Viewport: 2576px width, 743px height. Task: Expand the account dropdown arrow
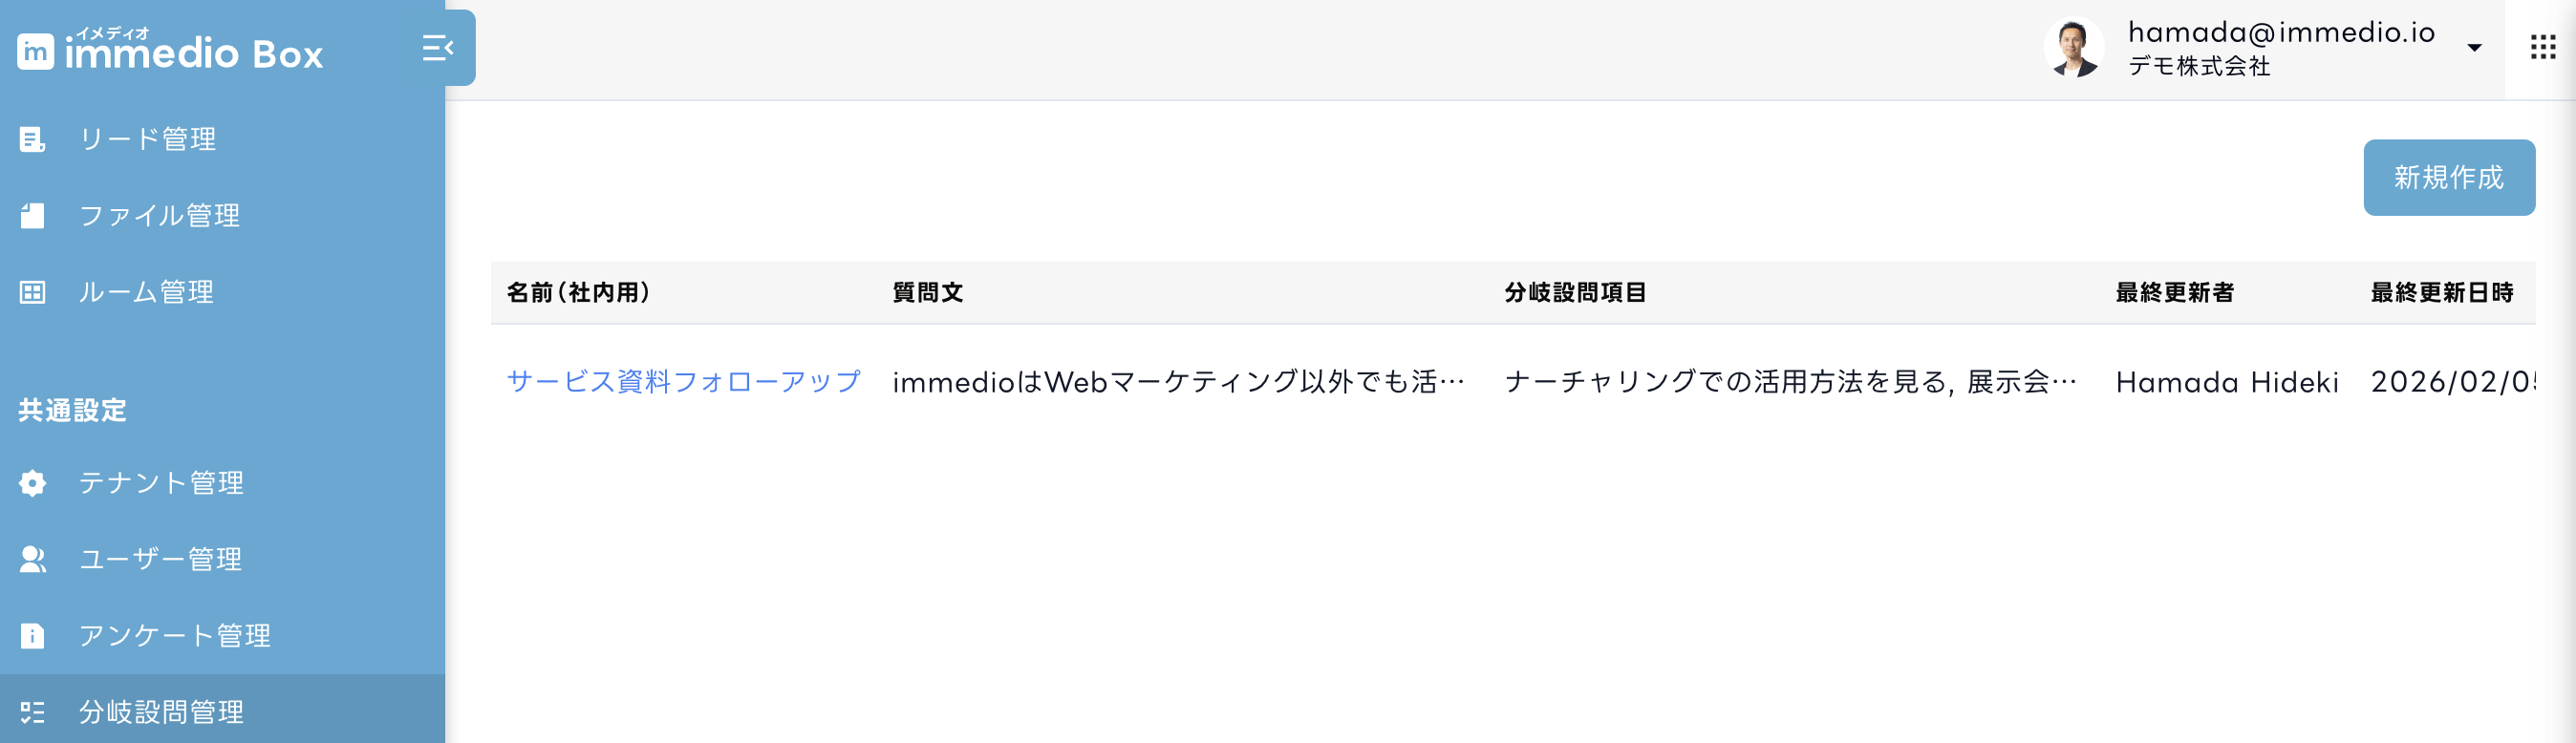[2474, 48]
